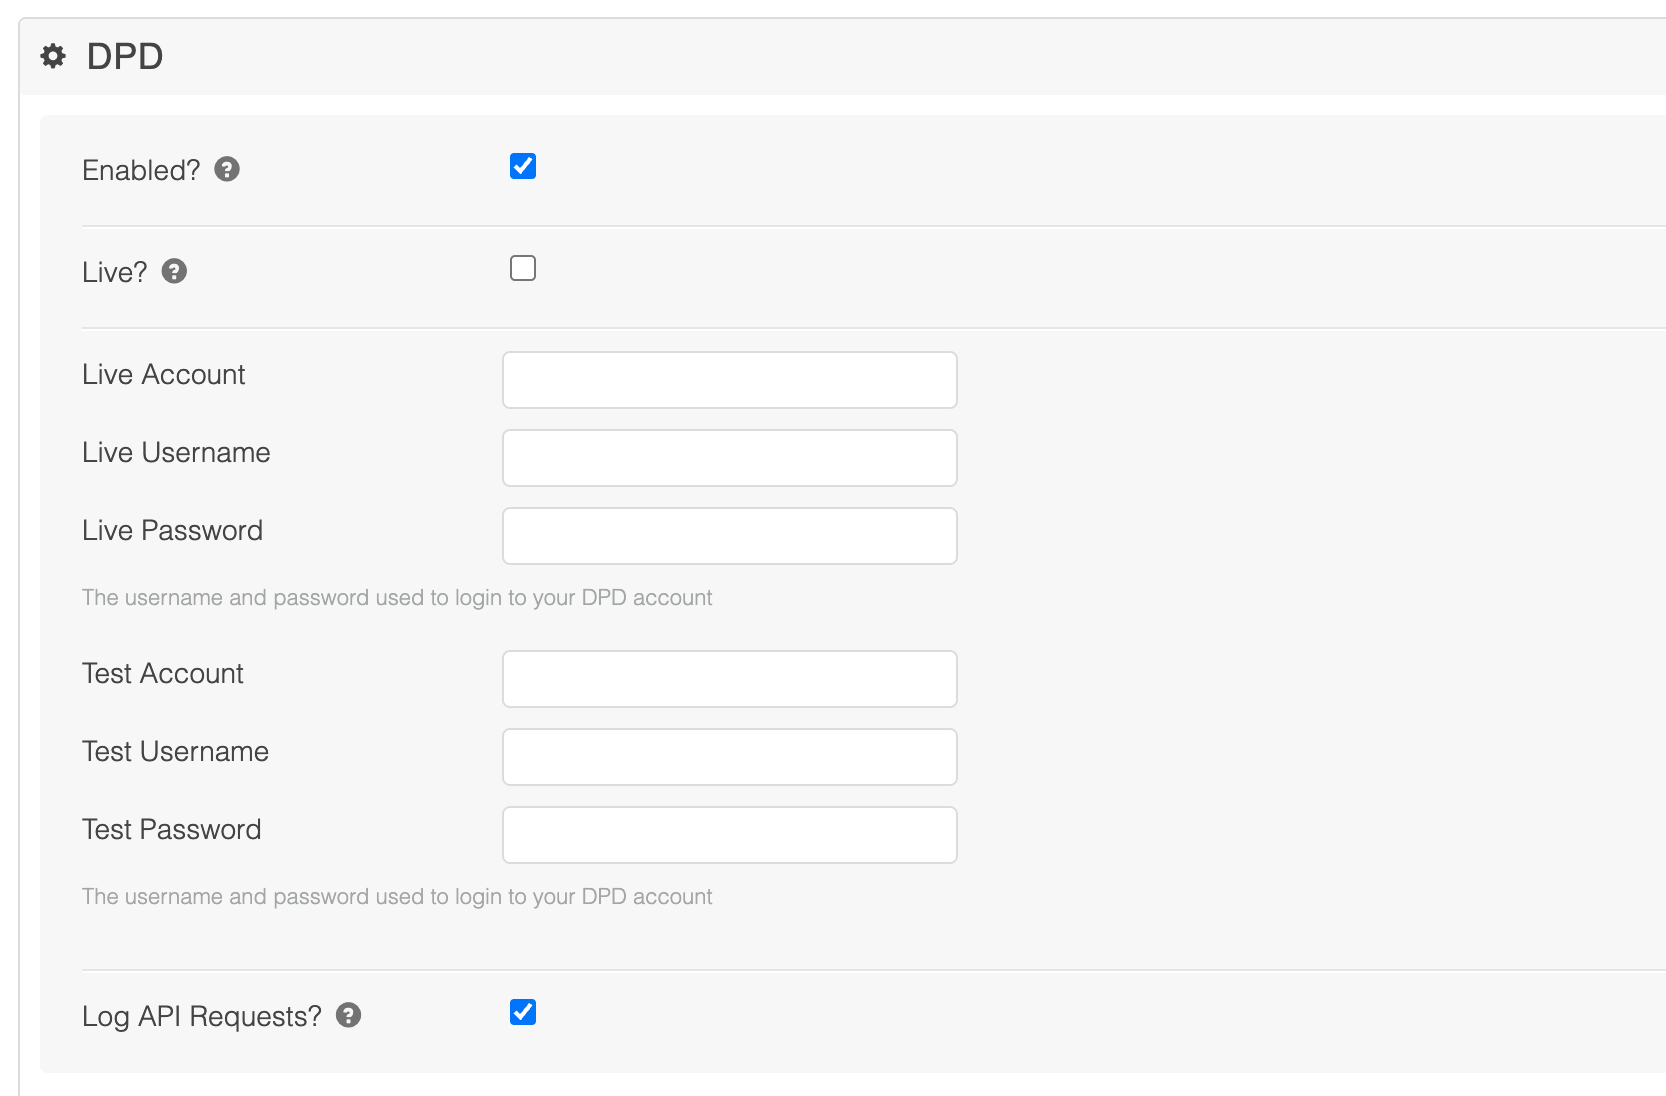The image size is (1666, 1096).
Task: Open help tooltip icon next to Live?
Action: click(174, 272)
